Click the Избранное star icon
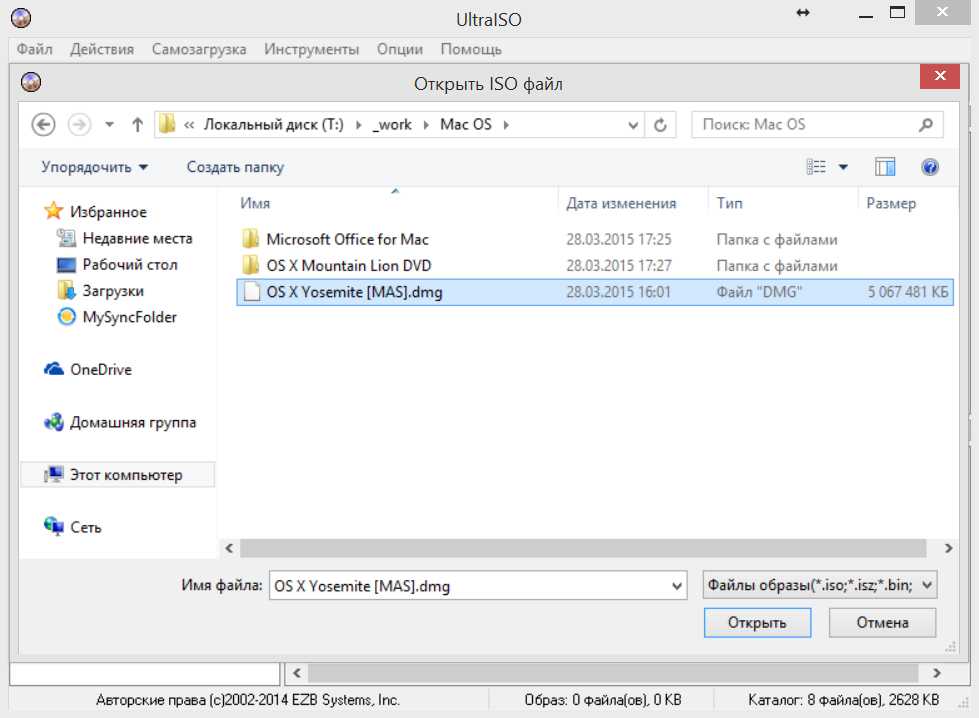Image resolution: width=979 pixels, height=718 pixels. [54, 211]
